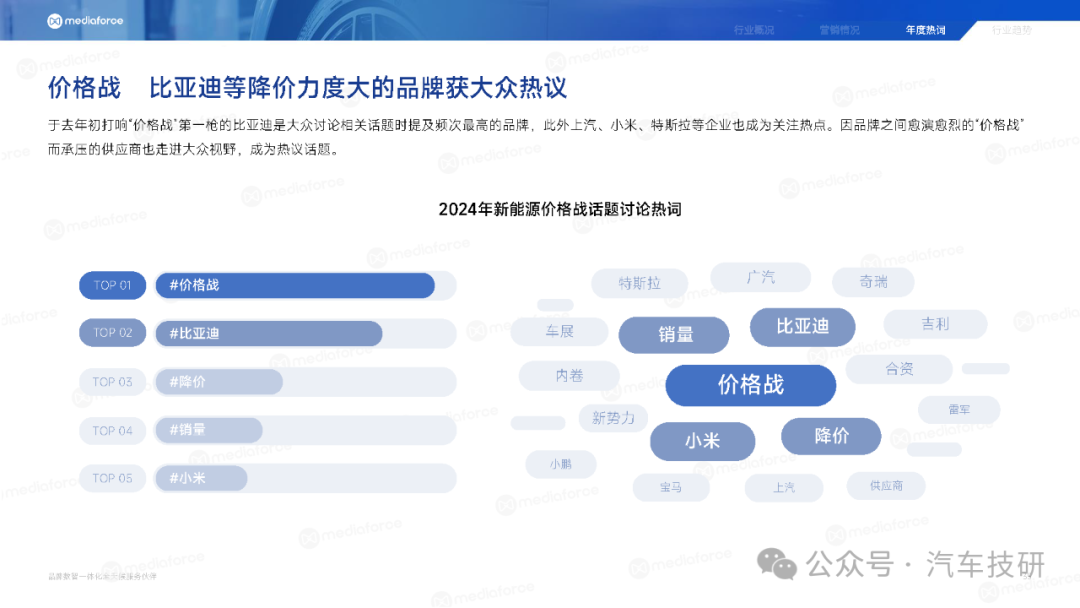This screenshot has width=1080, height=608.
Task: Click the 内卷 word cloud bubble
Action: coord(569,376)
